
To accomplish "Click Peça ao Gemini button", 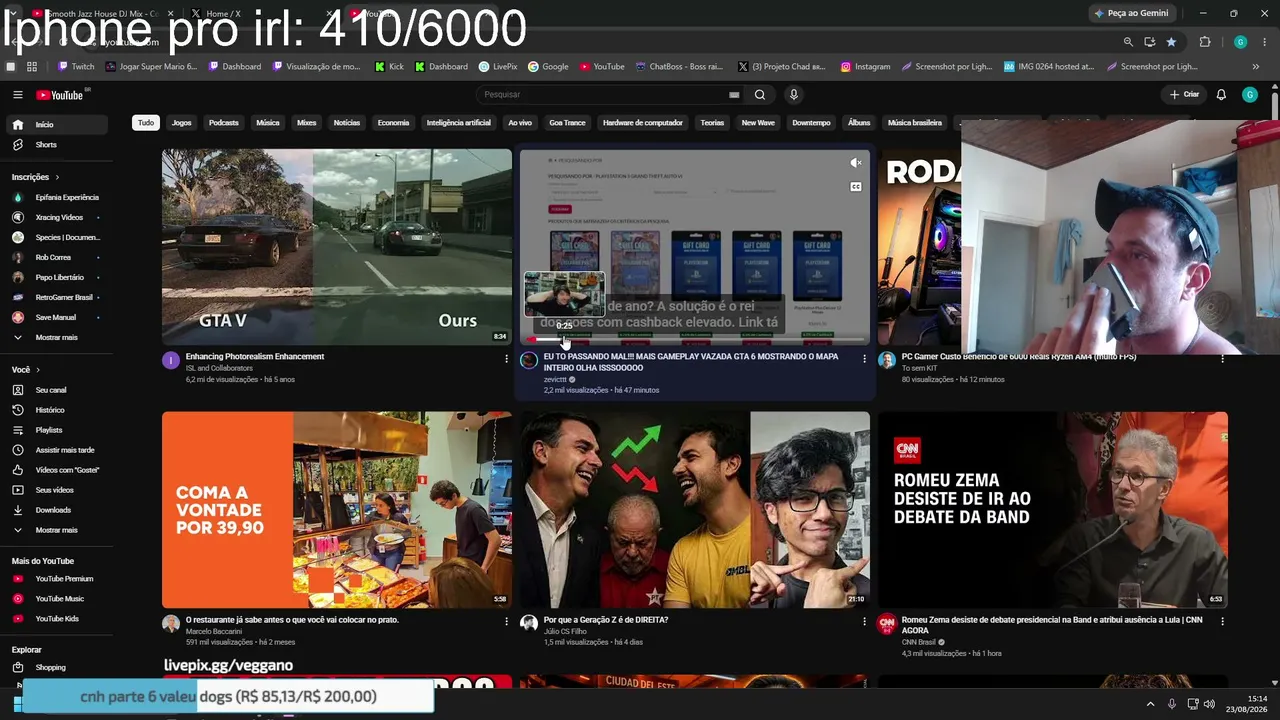I will [x=1132, y=13].
